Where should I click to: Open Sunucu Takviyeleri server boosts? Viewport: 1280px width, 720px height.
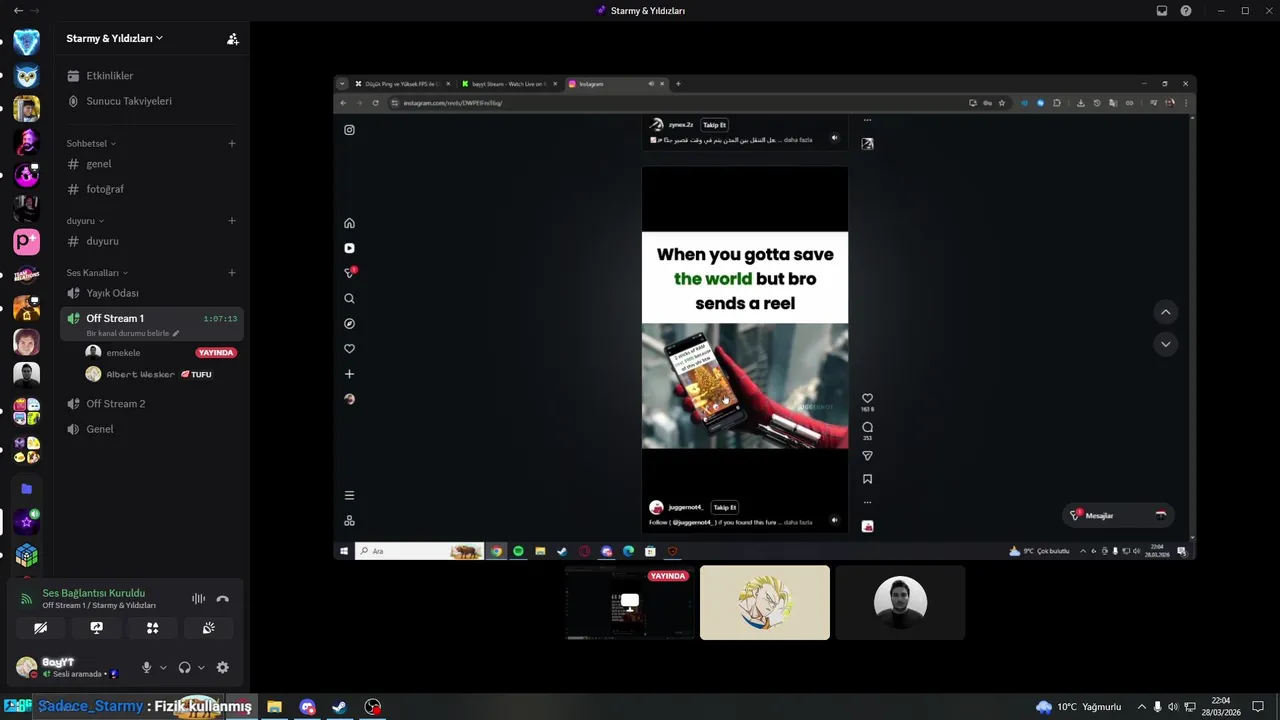(x=150, y=101)
